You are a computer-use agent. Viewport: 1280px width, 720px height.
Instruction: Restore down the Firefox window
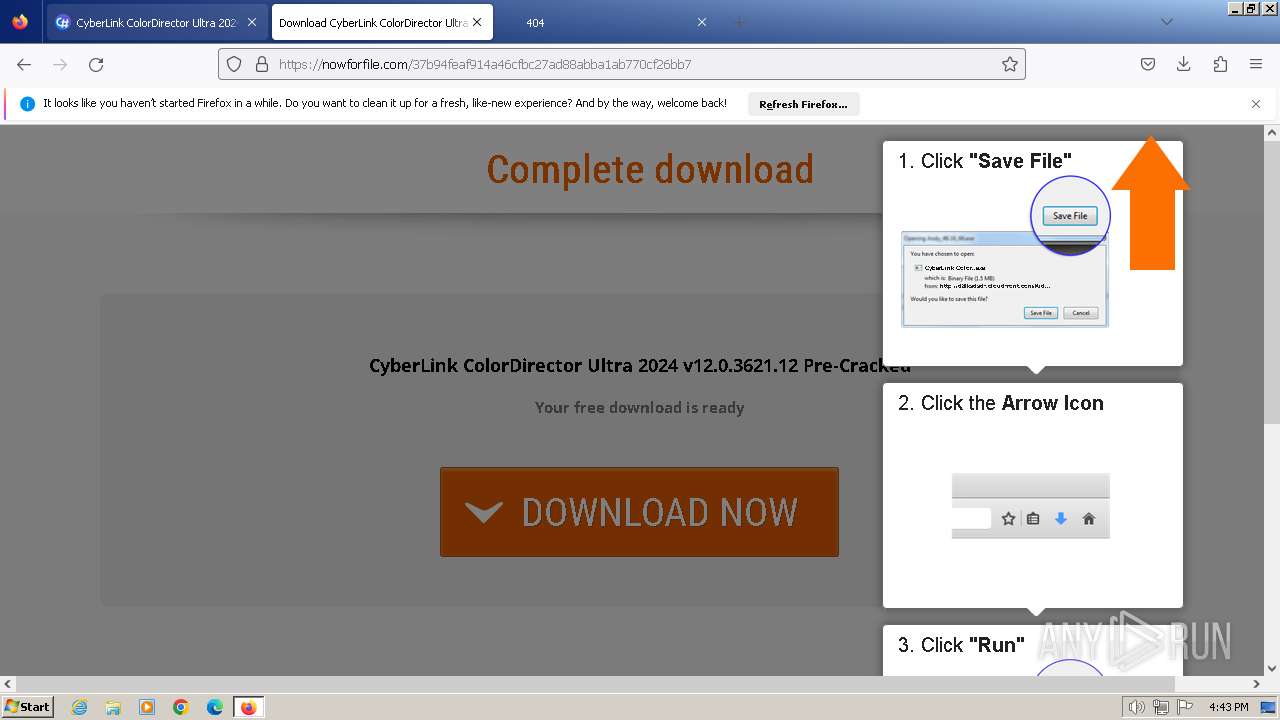coord(1251,8)
